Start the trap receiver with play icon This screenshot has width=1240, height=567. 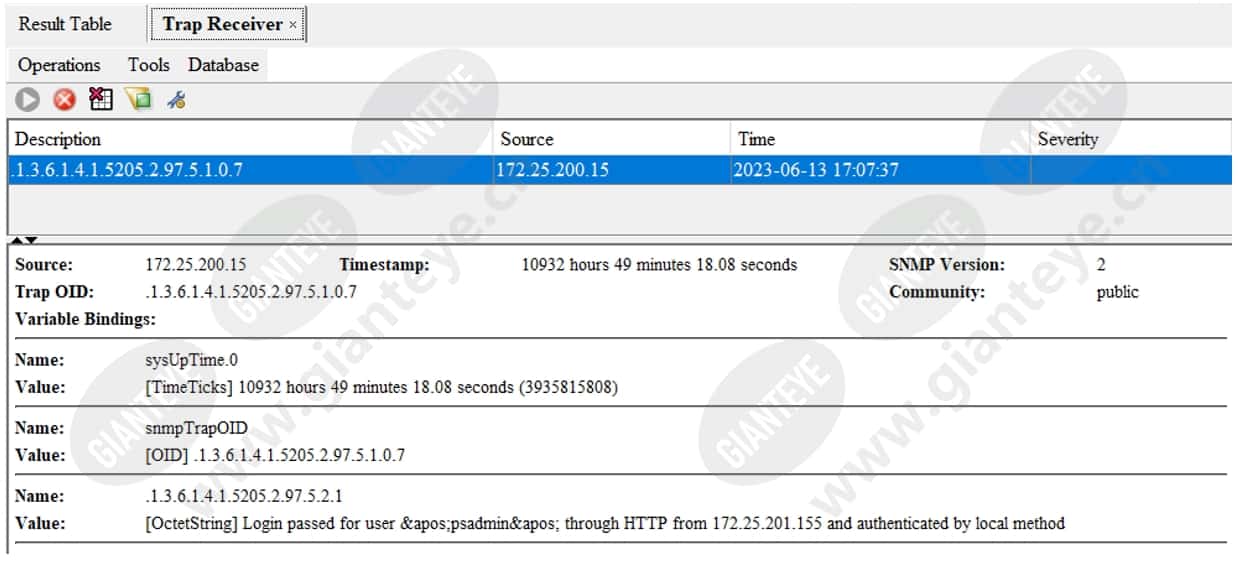pyautogui.click(x=27, y=99)
